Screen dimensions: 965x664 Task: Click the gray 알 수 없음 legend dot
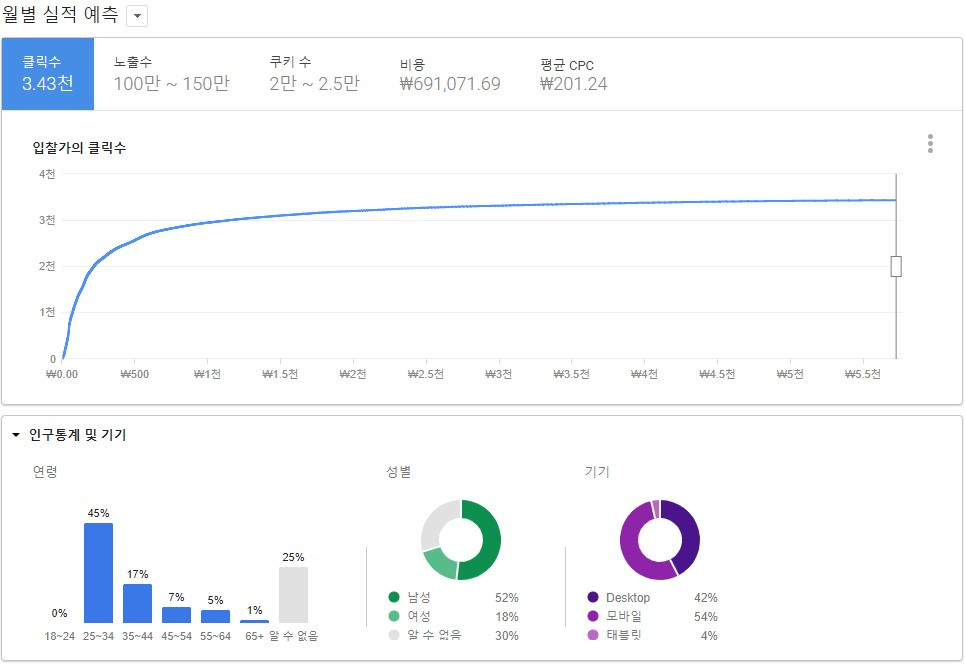click(x=396, y=636)
